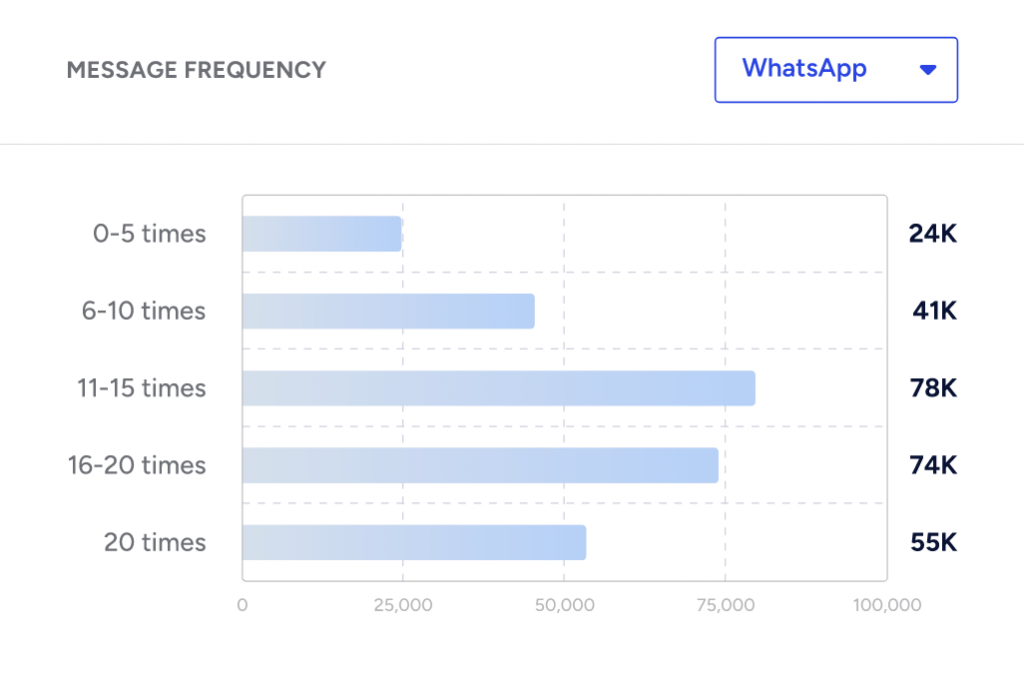Click the 0 axis origin label
The height and width of the screenshot is (678, 1024).
point(242,604)
